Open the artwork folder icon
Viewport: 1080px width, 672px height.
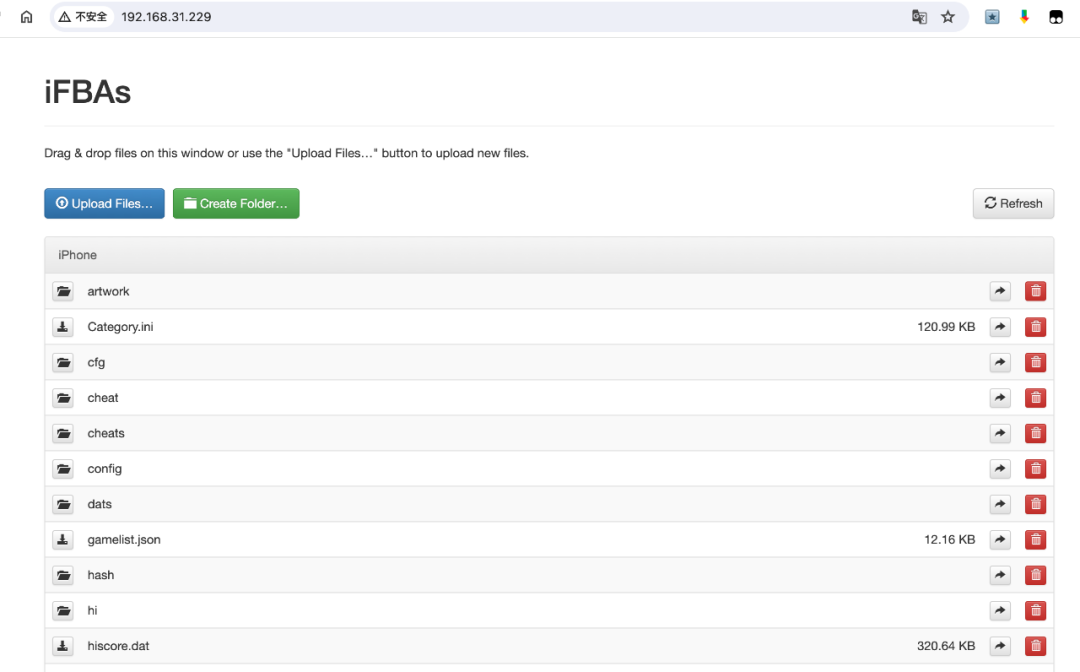(x=63, y=291)
